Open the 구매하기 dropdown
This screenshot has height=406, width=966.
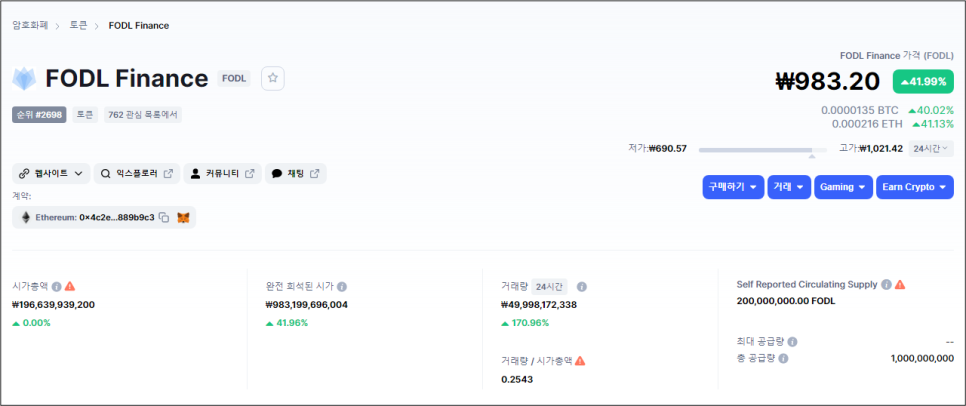coord(733,187)
